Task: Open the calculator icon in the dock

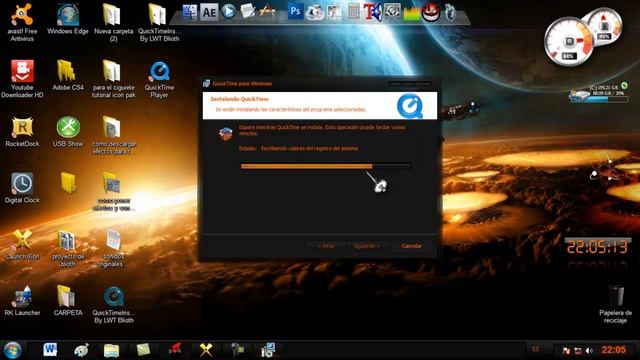Action: coord(353,11)
